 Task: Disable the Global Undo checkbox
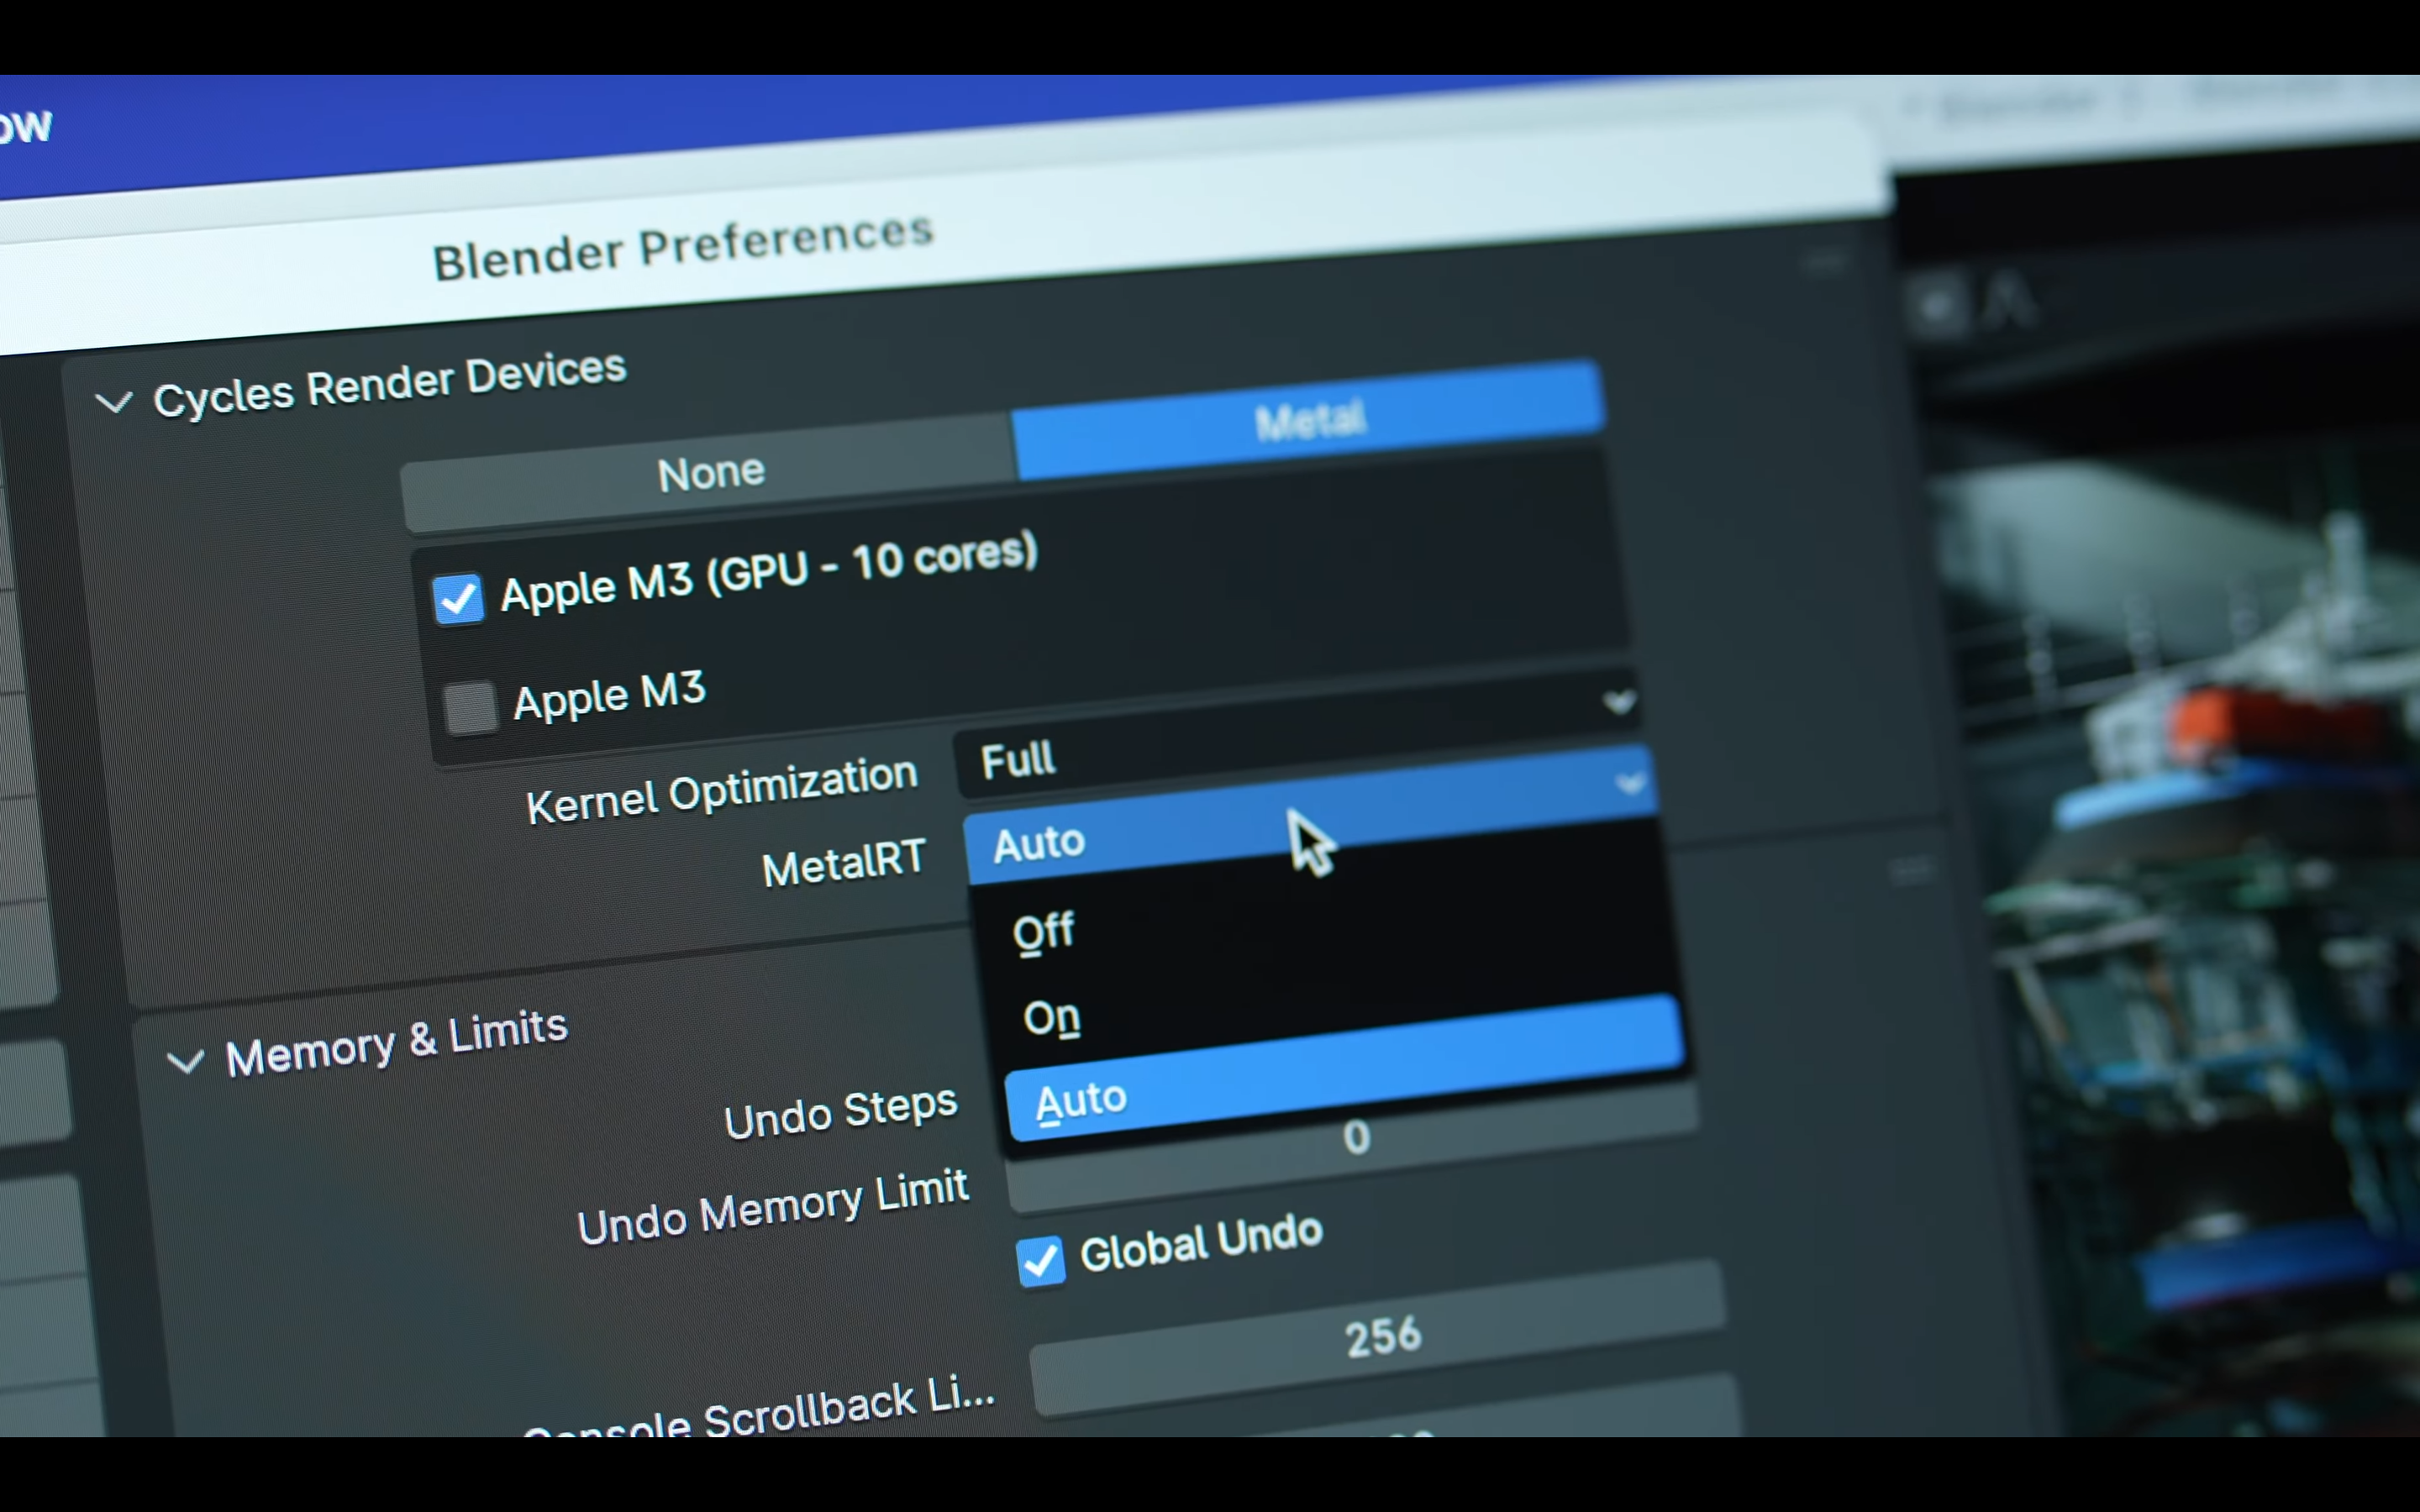tap(1040, 1260)
